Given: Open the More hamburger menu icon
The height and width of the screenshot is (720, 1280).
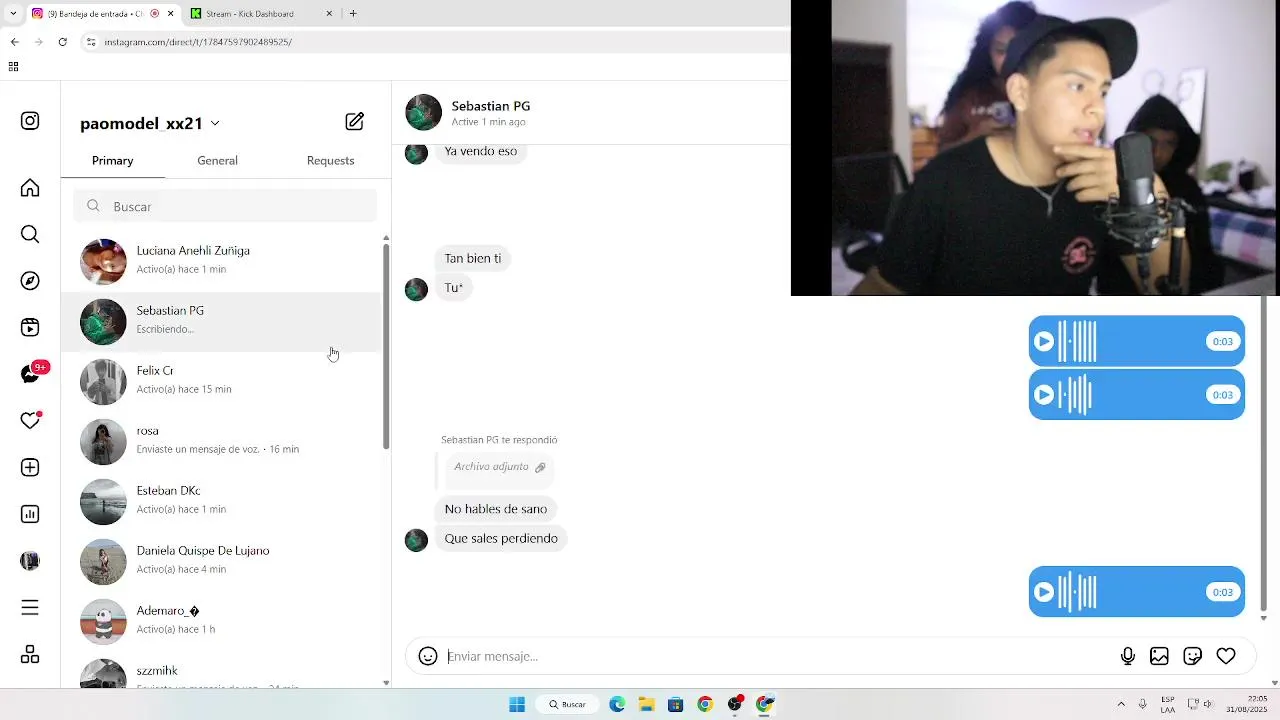Looking at the screenshot, I should (30, 607).
